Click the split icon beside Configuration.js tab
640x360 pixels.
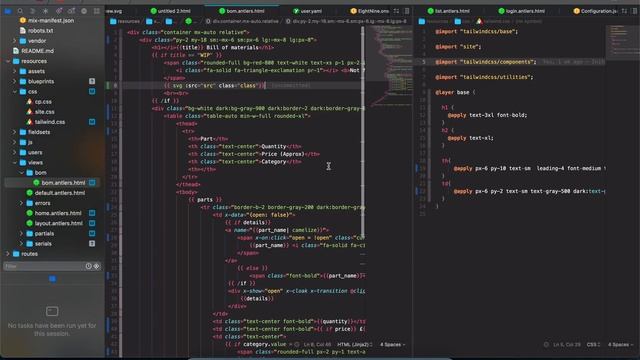click(x=624, y=11)
